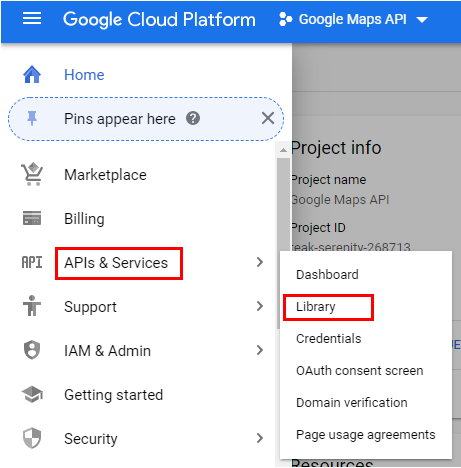
Task: Click the pushpin icon in pins banner
Action: tap(32, 118)
